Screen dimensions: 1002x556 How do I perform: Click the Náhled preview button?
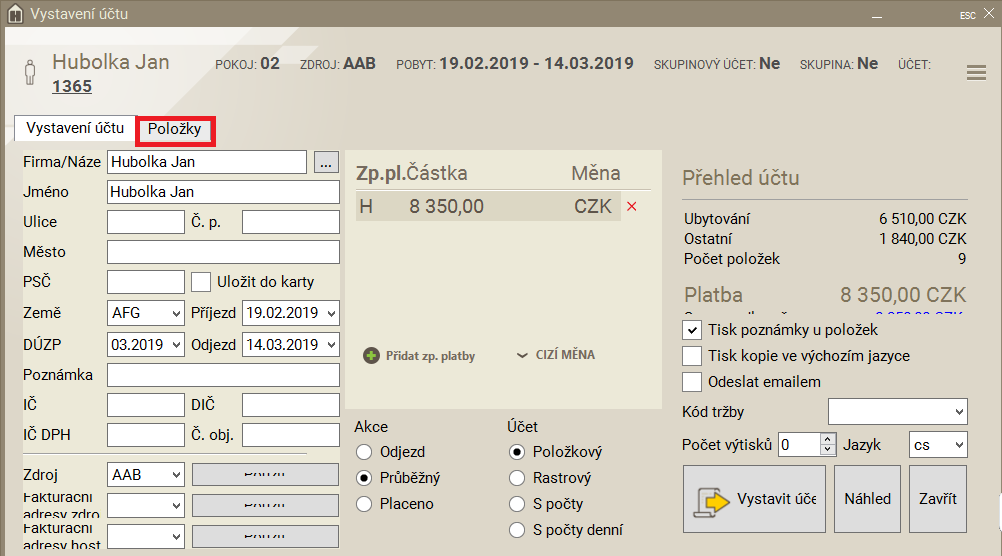tap(867, 499)
